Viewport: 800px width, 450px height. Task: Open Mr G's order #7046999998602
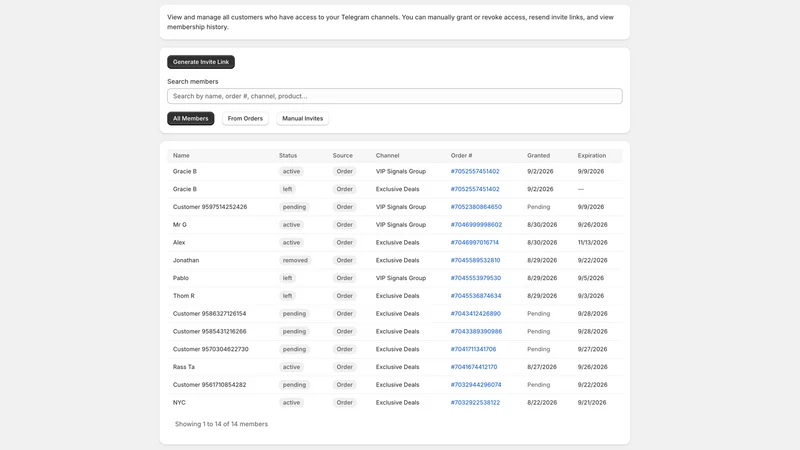476,225
